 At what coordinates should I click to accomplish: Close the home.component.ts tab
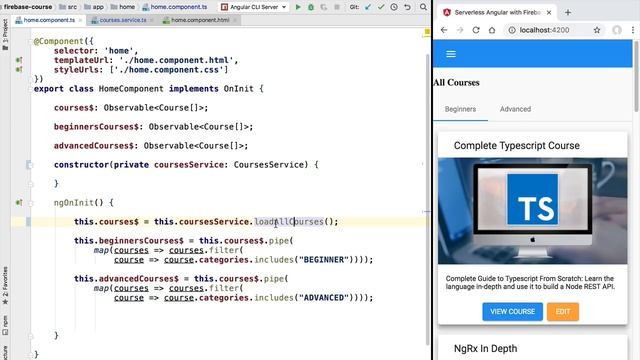[80, 20]
